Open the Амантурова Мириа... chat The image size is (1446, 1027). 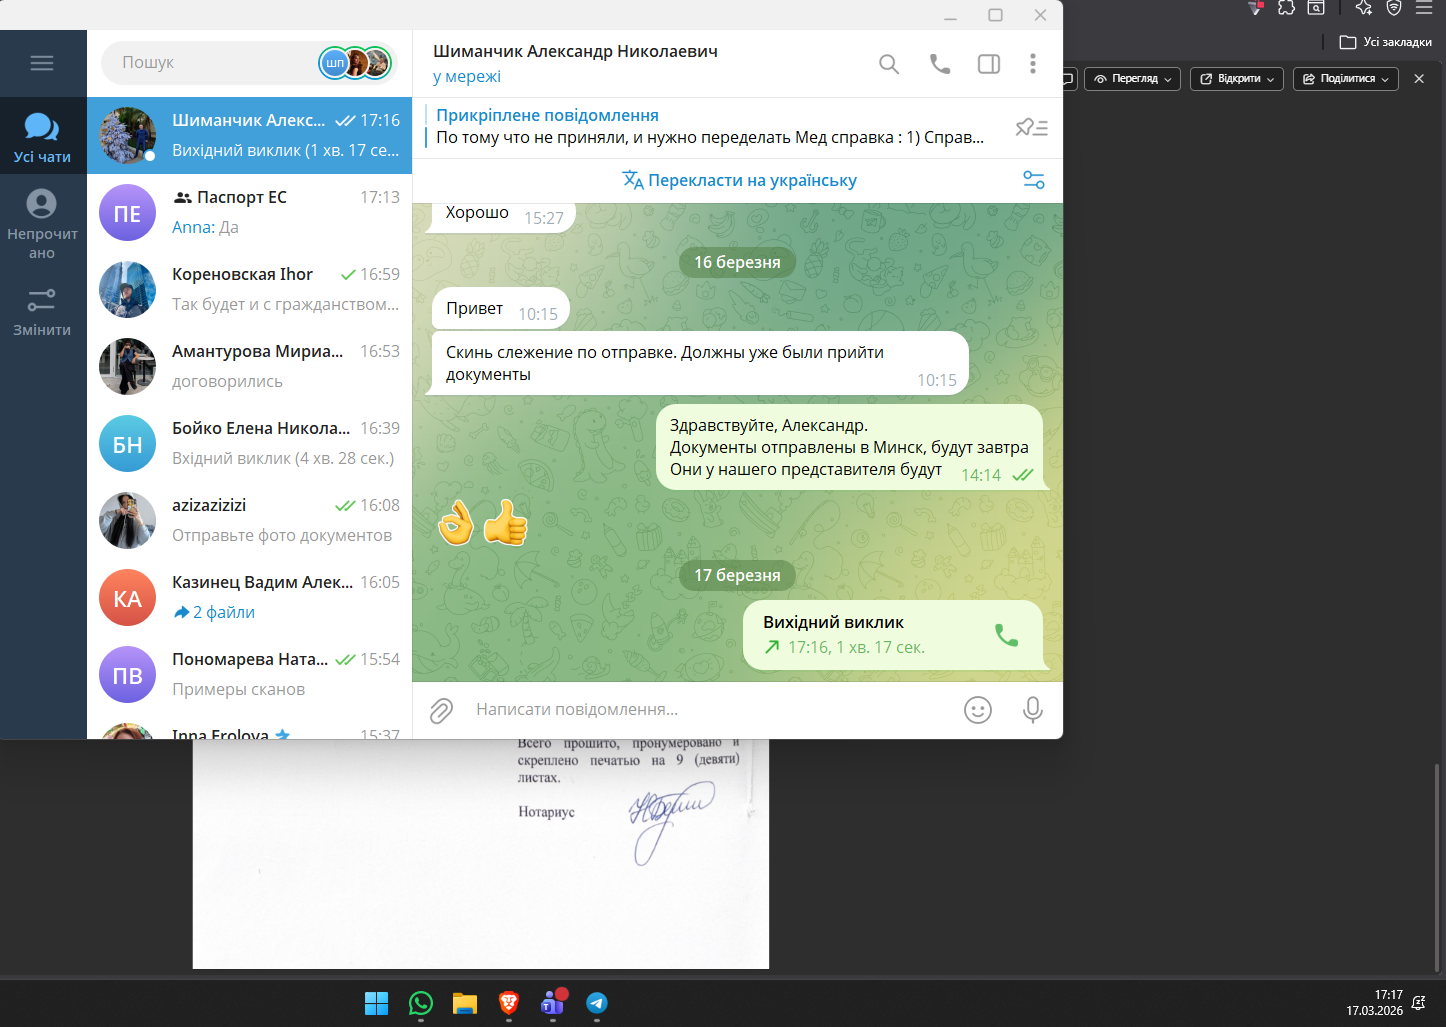250,366
